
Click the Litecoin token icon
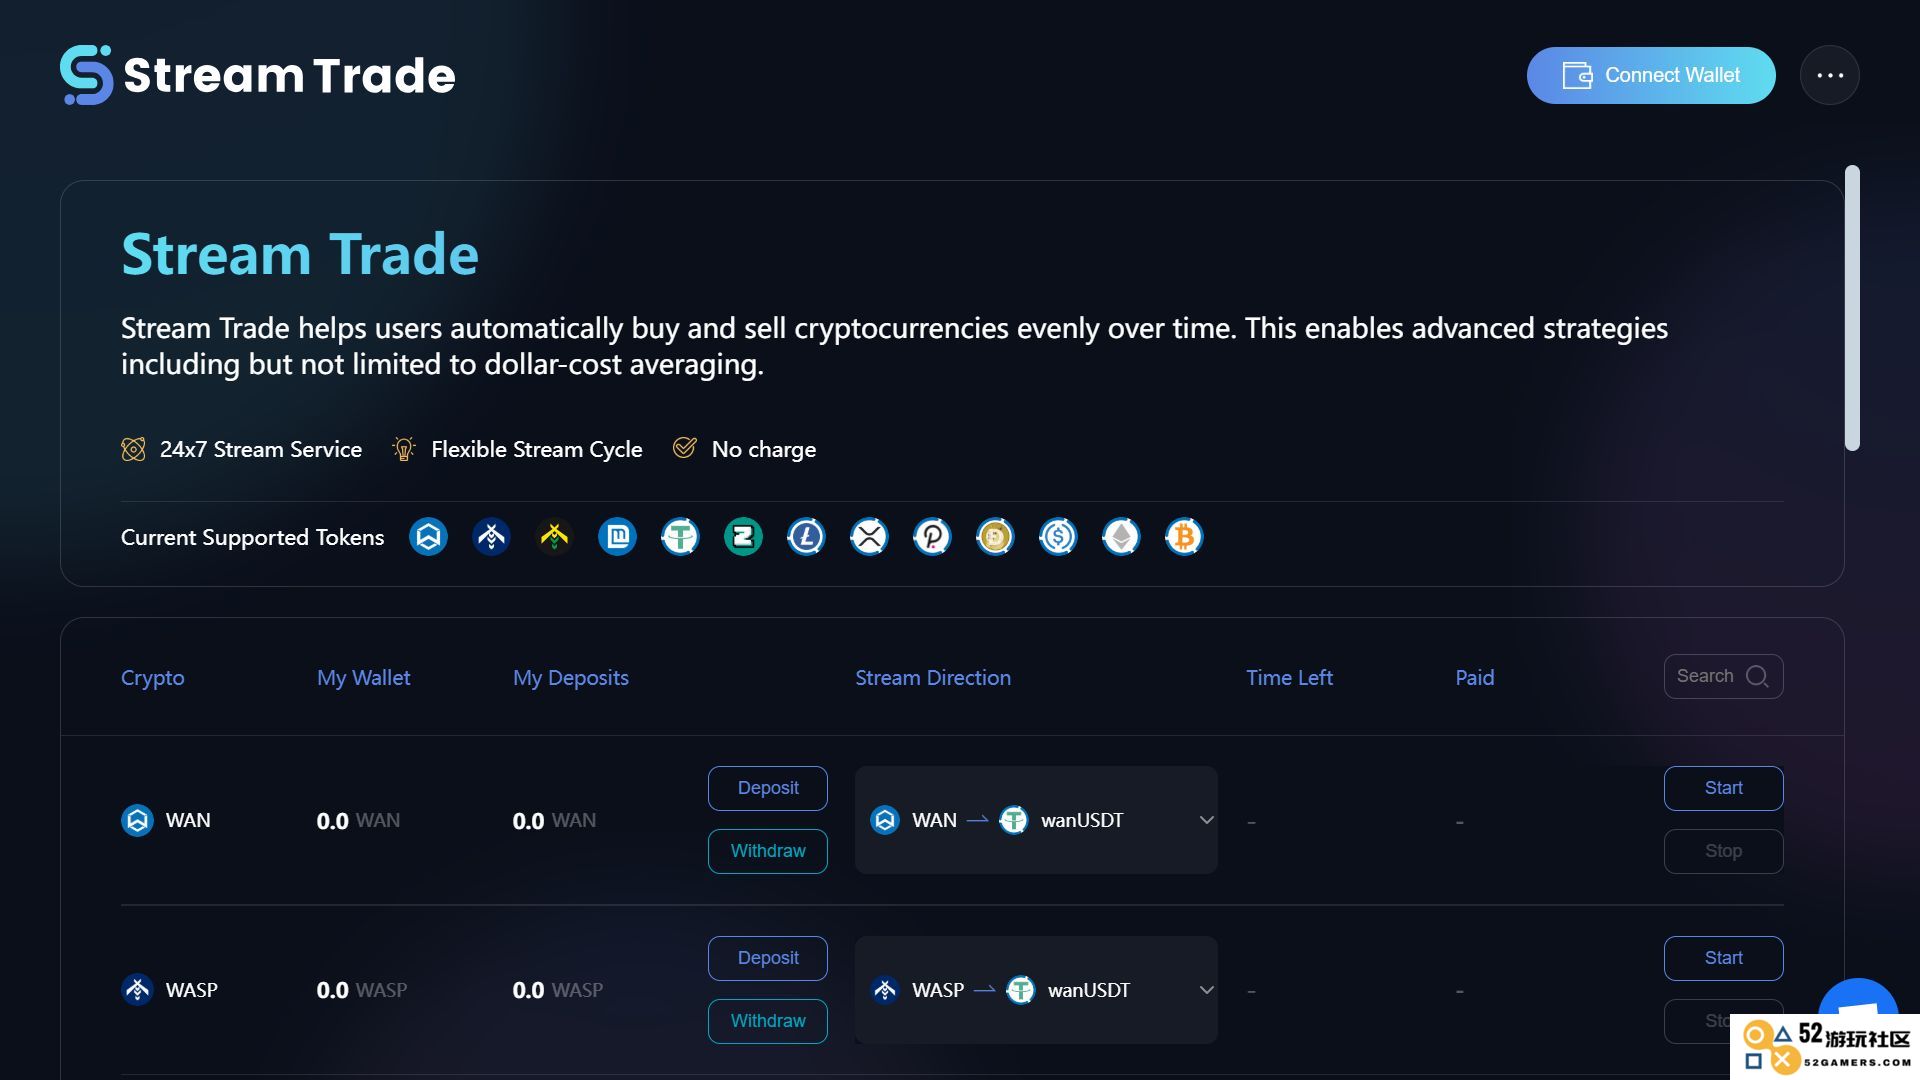tap(806, 537)
